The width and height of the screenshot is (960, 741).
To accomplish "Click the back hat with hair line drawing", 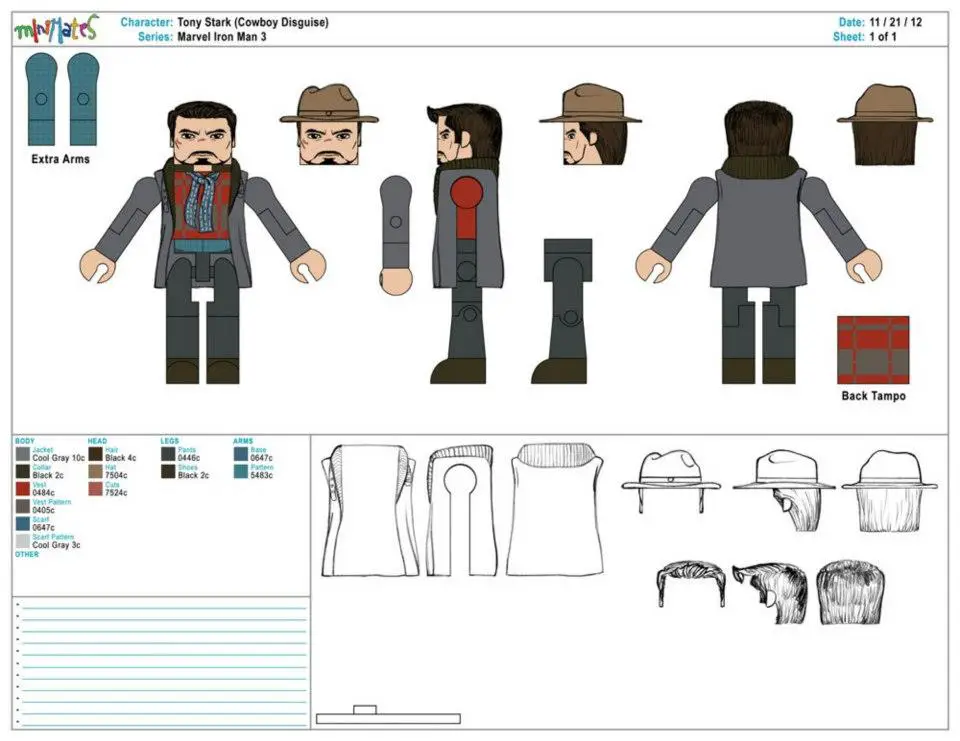I will coord(890,491).
